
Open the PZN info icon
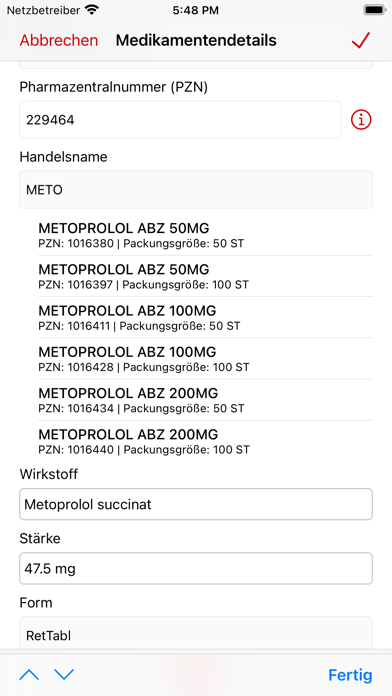tap(361, 120)
